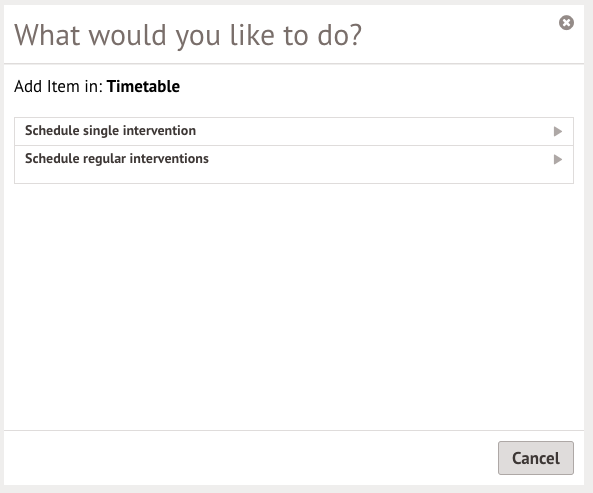
Task: Close the dialog with the X icon
Action: 566,23
